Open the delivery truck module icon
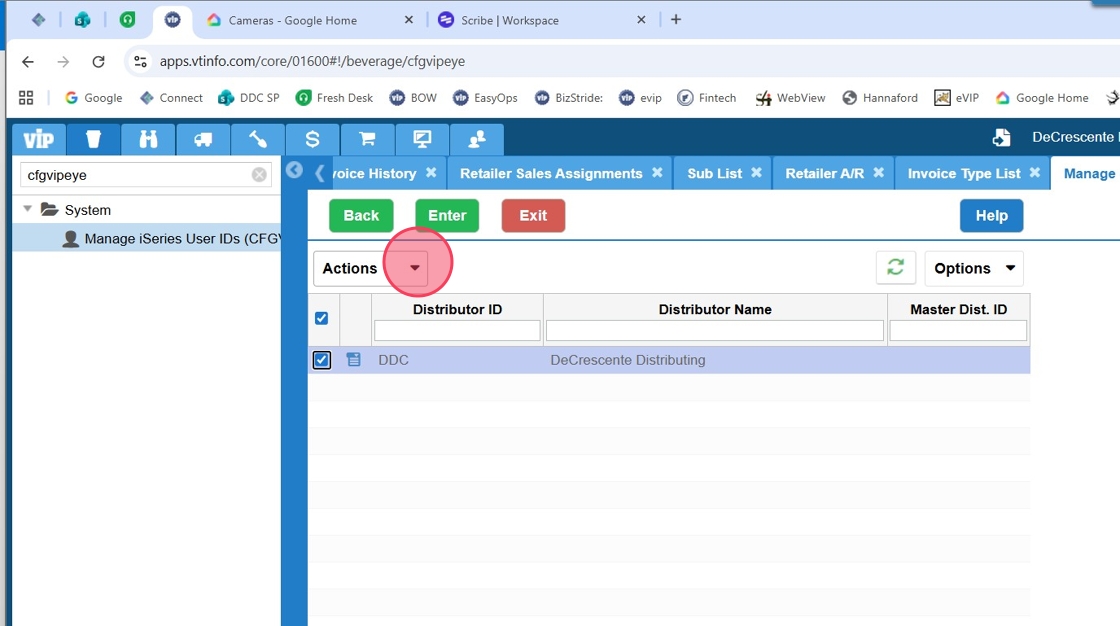Screen dimensions: 1120x626 203,139
